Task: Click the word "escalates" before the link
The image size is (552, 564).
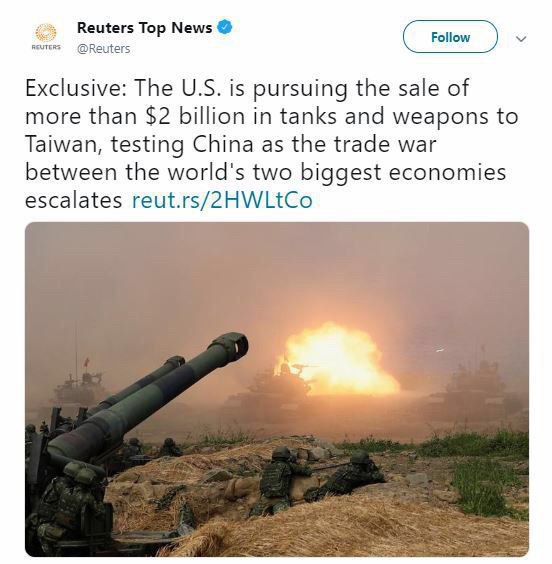Action: click(x=74, y=200)
